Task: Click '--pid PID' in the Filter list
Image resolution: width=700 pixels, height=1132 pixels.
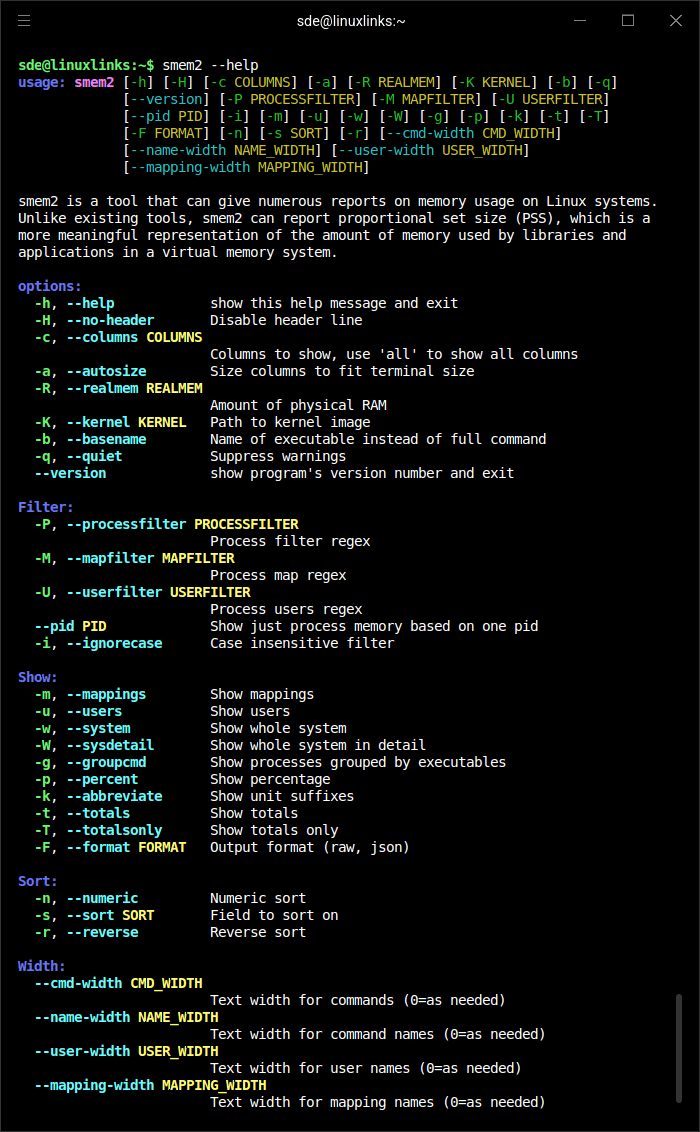Action: 70,626
